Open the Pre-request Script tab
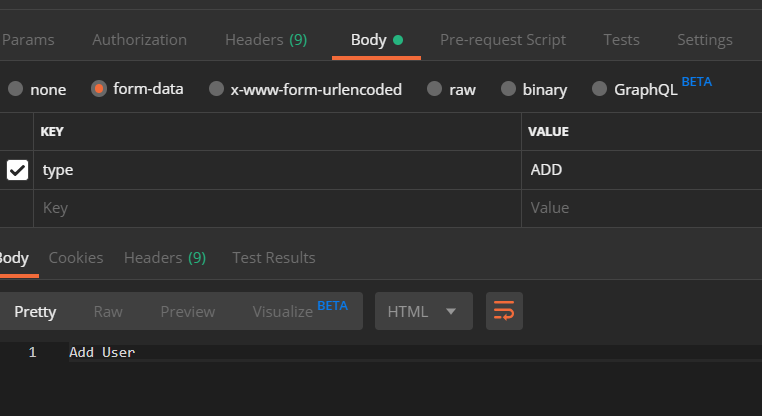762x416 pixels. click(x=503, y=40)
